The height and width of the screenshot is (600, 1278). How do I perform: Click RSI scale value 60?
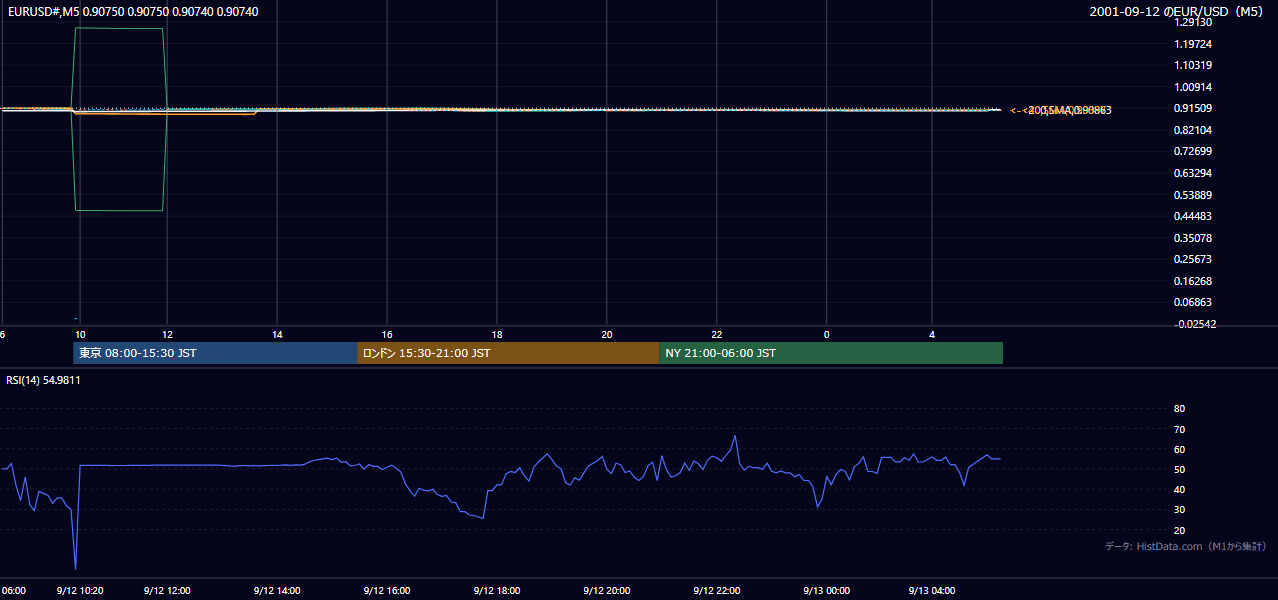coord(1179,449)
